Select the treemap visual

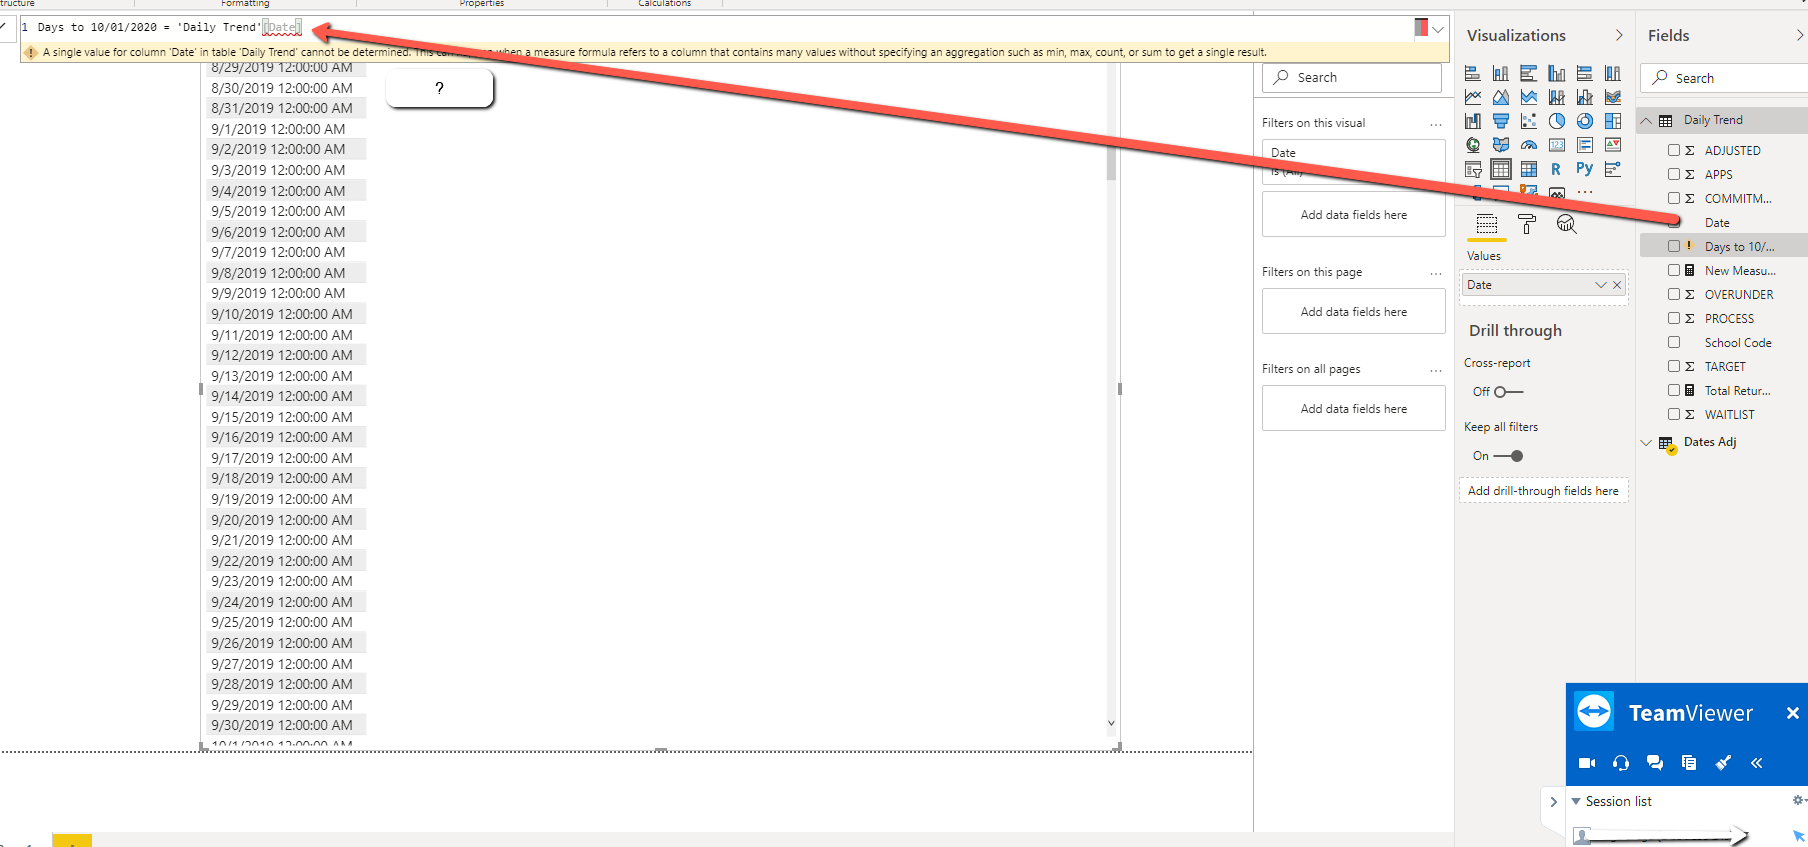1613,121
